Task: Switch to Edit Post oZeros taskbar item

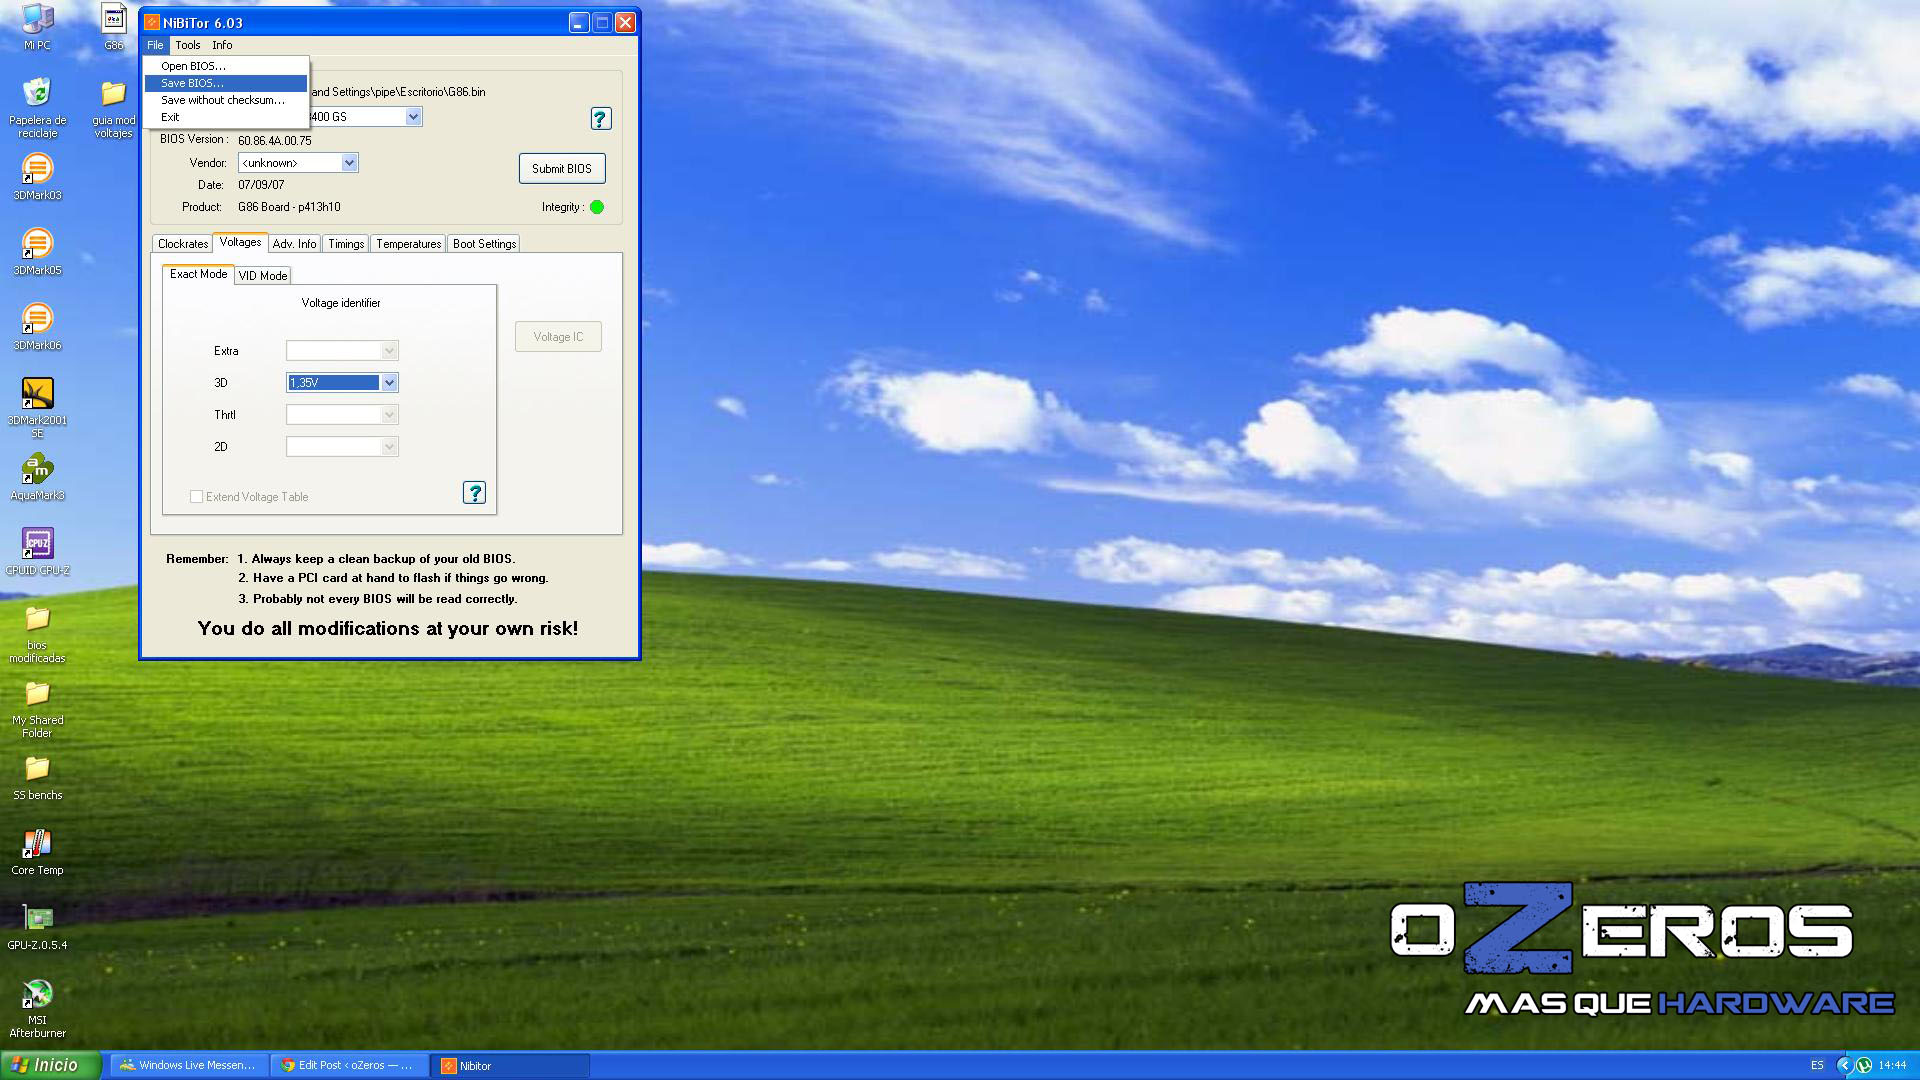Action: (x=350, y=1066)
